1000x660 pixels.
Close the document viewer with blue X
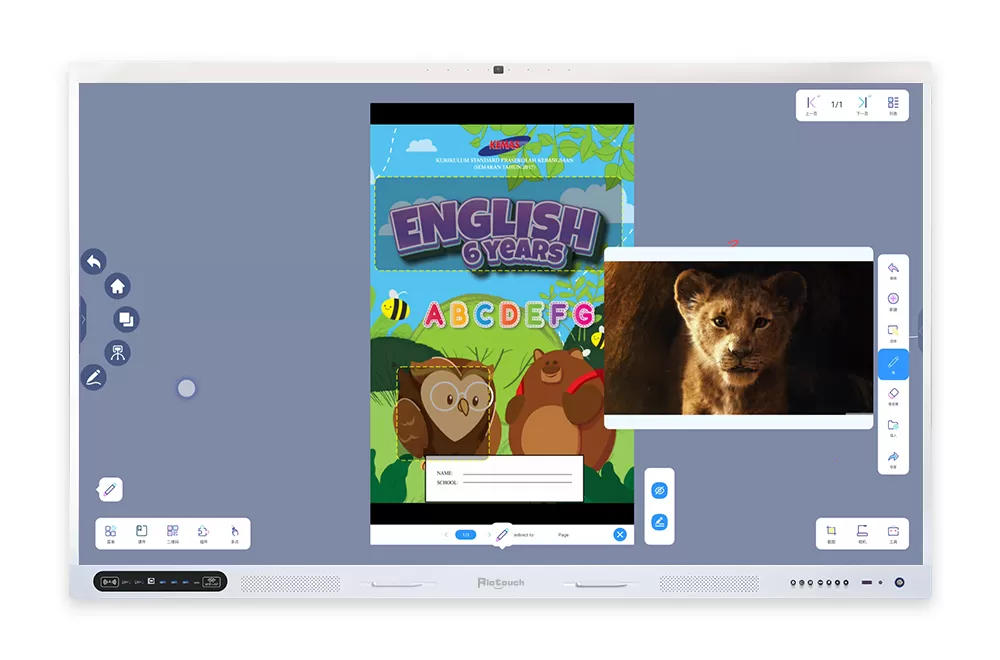[620, 534]
